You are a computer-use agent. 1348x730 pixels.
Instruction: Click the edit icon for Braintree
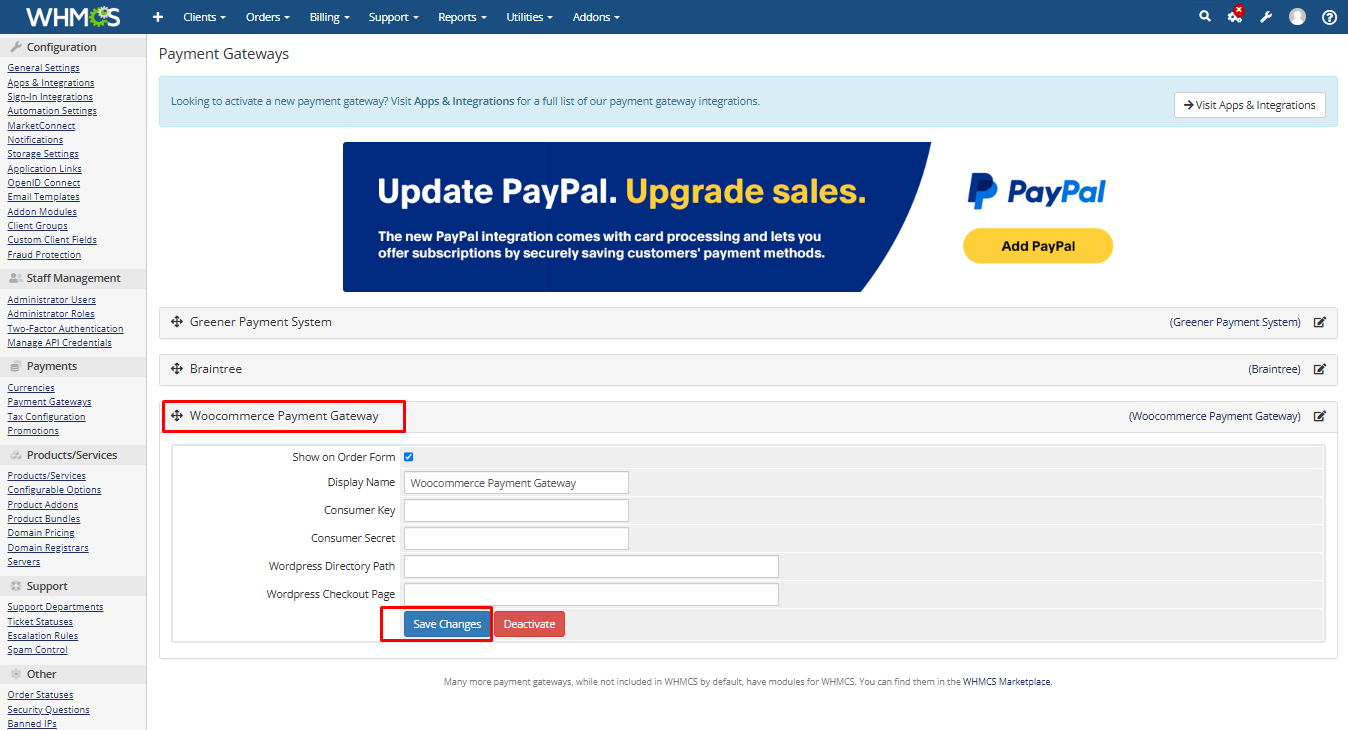tap(1320, 369)
